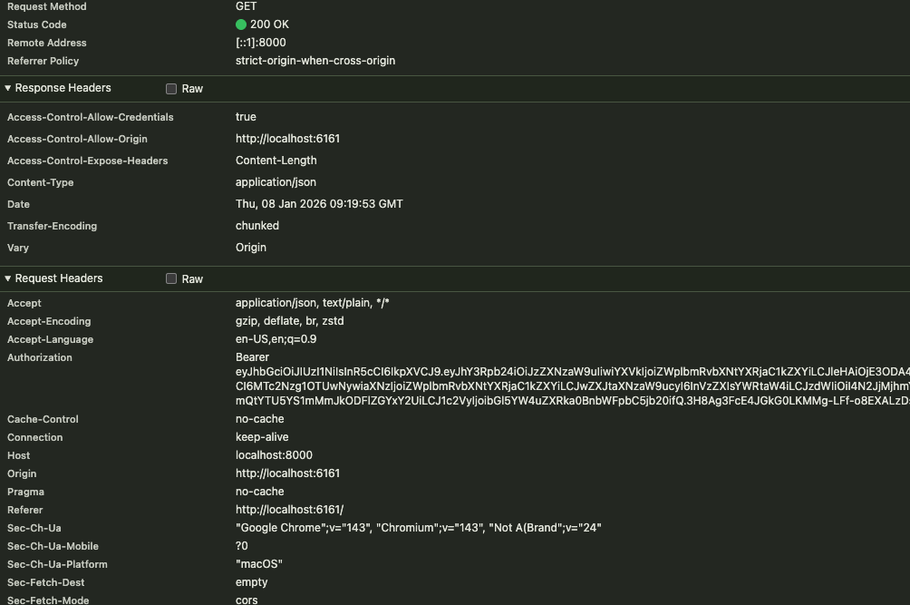The image size is (910, 605).
Task: Click the Accept-Encoding value gzip, deflate, br, zstd
Action: pos(289,321)
